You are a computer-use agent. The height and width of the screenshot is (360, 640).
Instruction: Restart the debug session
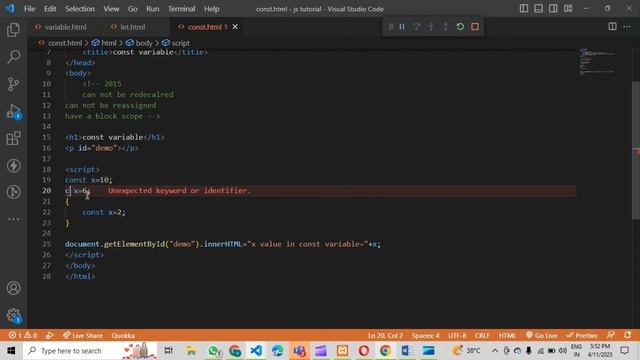[x=460, y=27]
